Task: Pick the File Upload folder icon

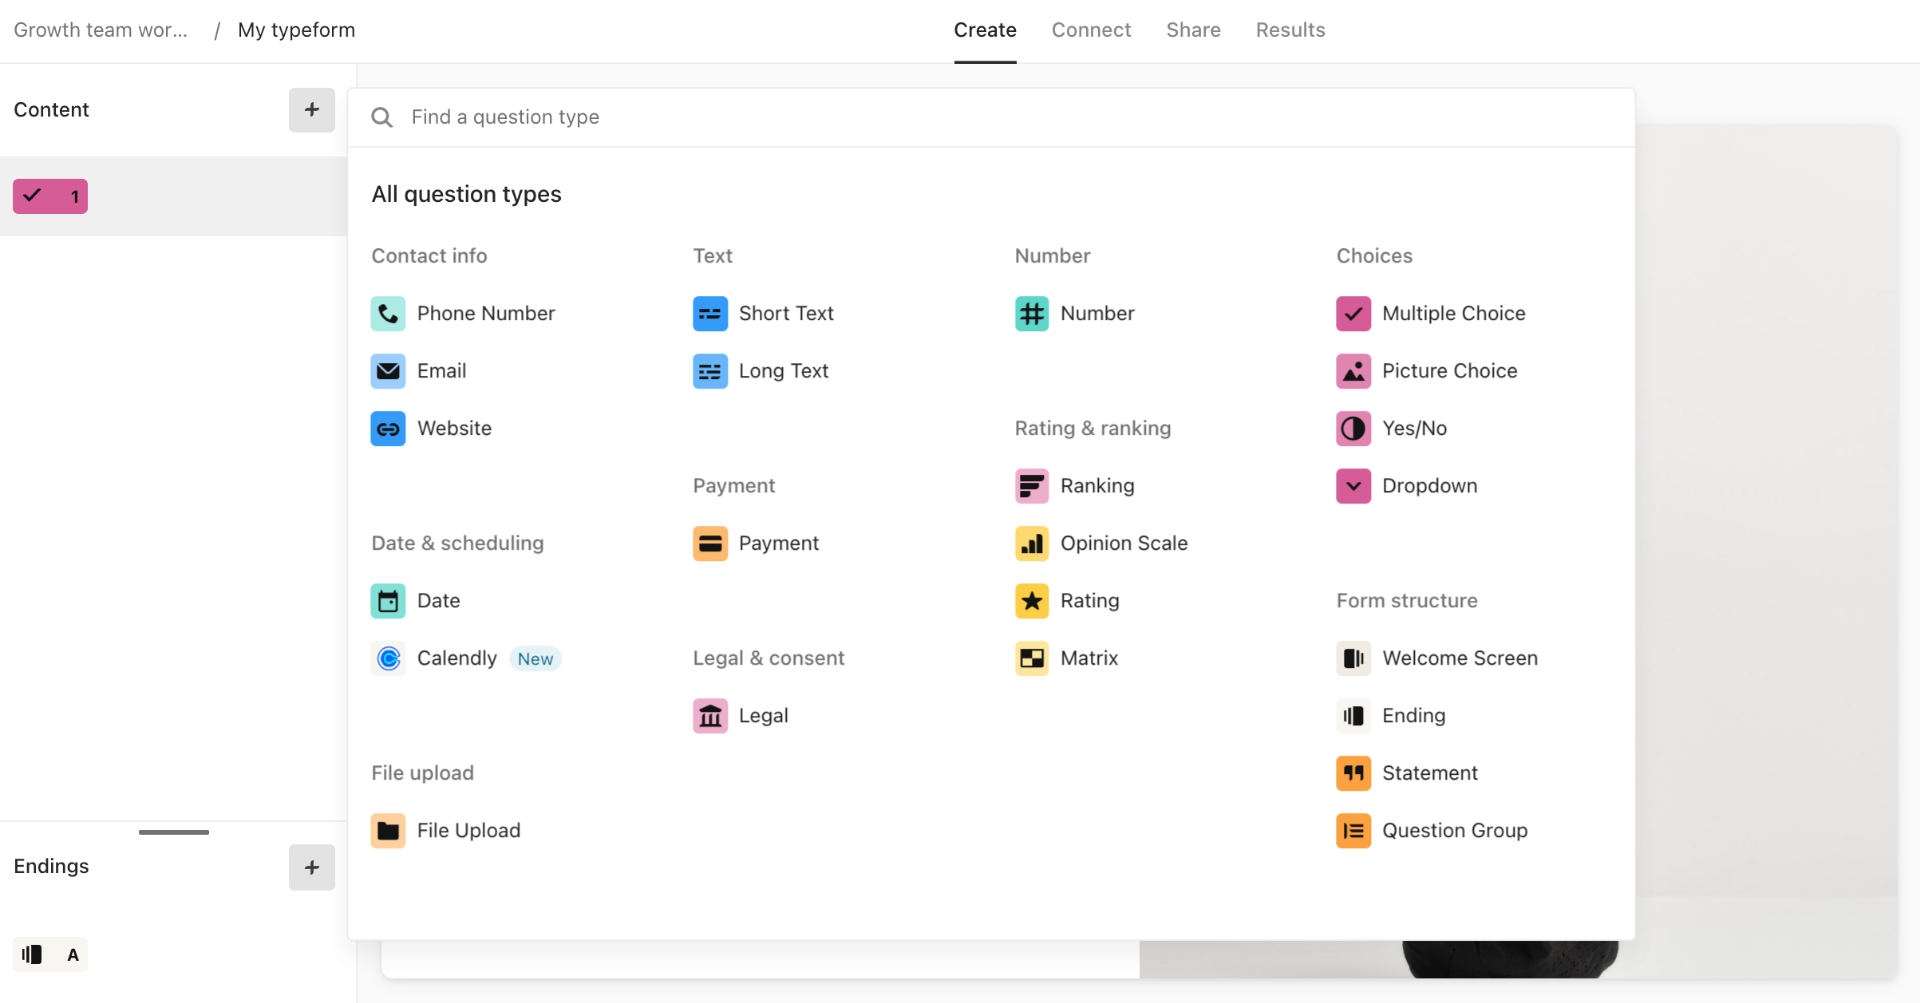Action: [x=388, y=831]
